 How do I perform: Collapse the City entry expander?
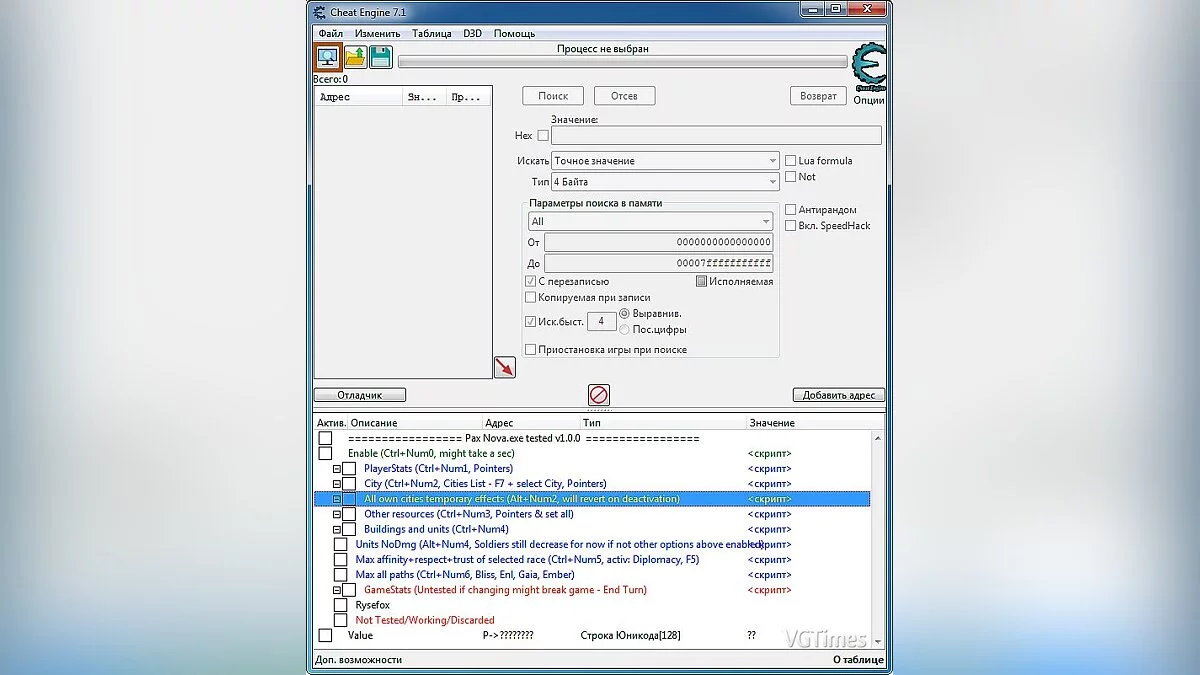[x=337, y=484]
